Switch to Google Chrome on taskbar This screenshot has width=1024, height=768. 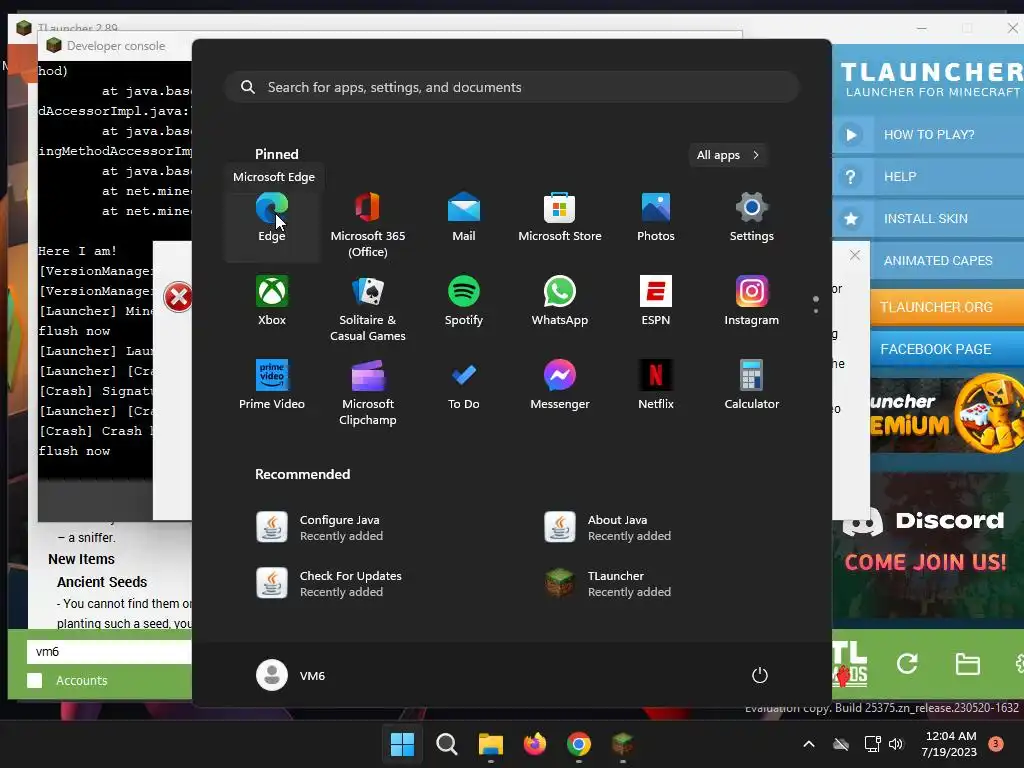[579, 744]
